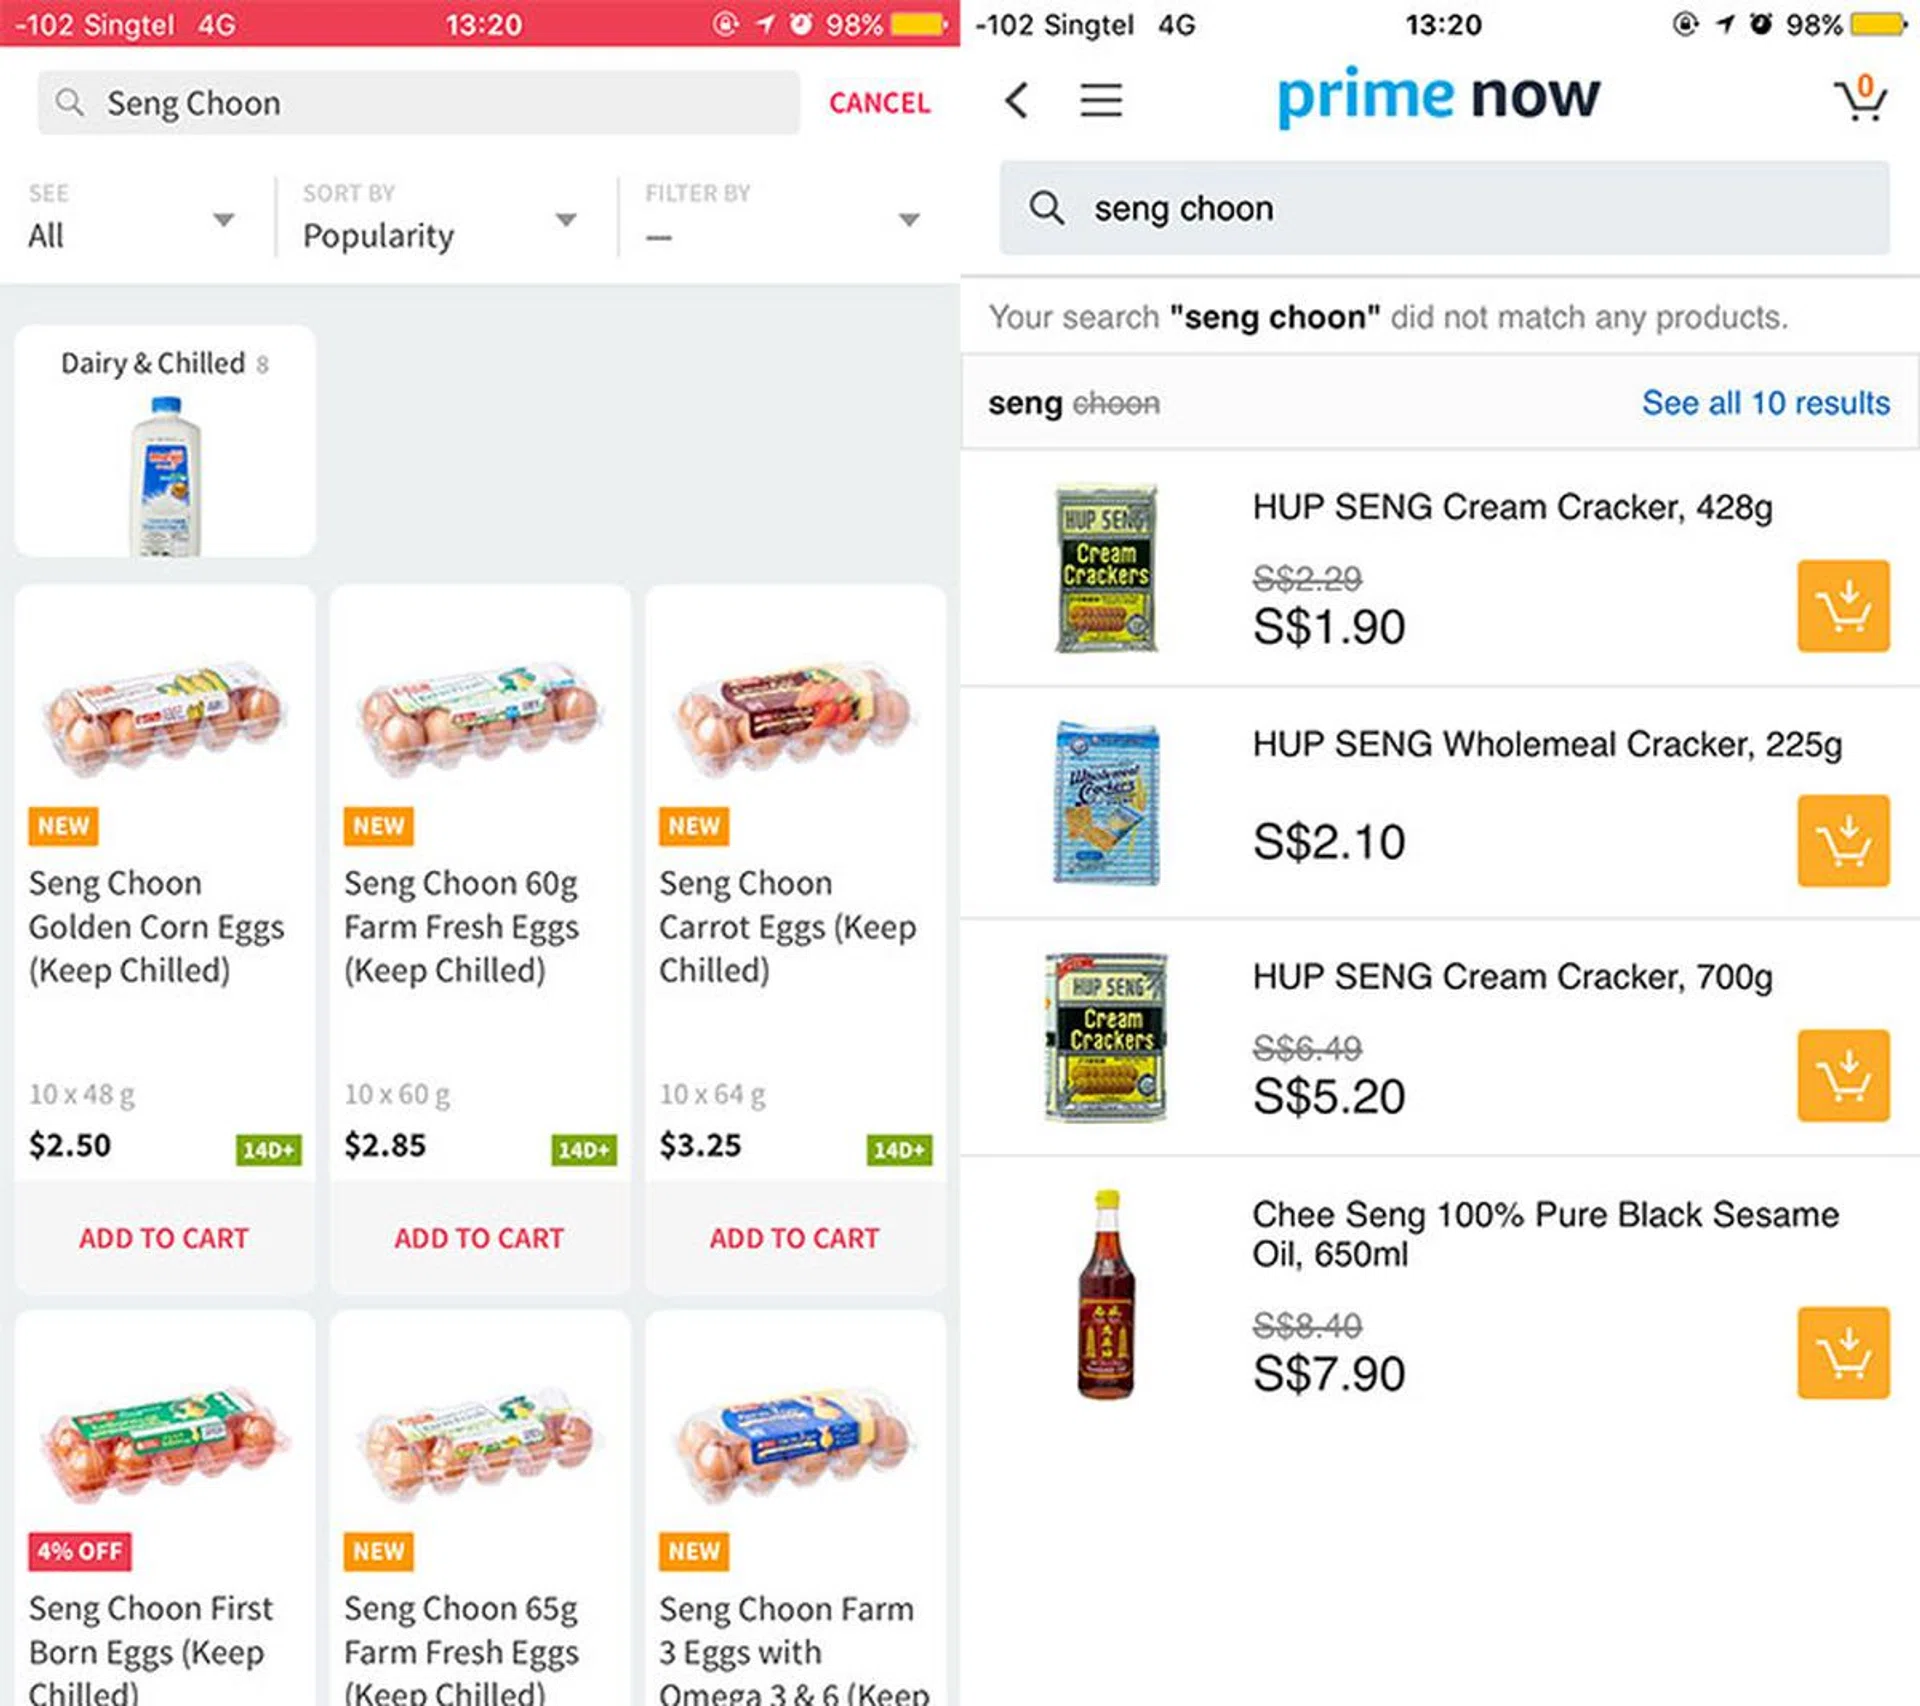Select the Dairy & Chilled category card

[x=165, y=441]
